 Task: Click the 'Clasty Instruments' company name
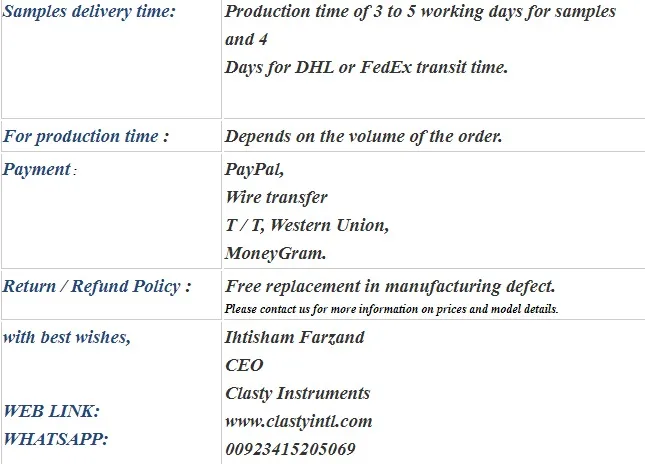[297, 393]
